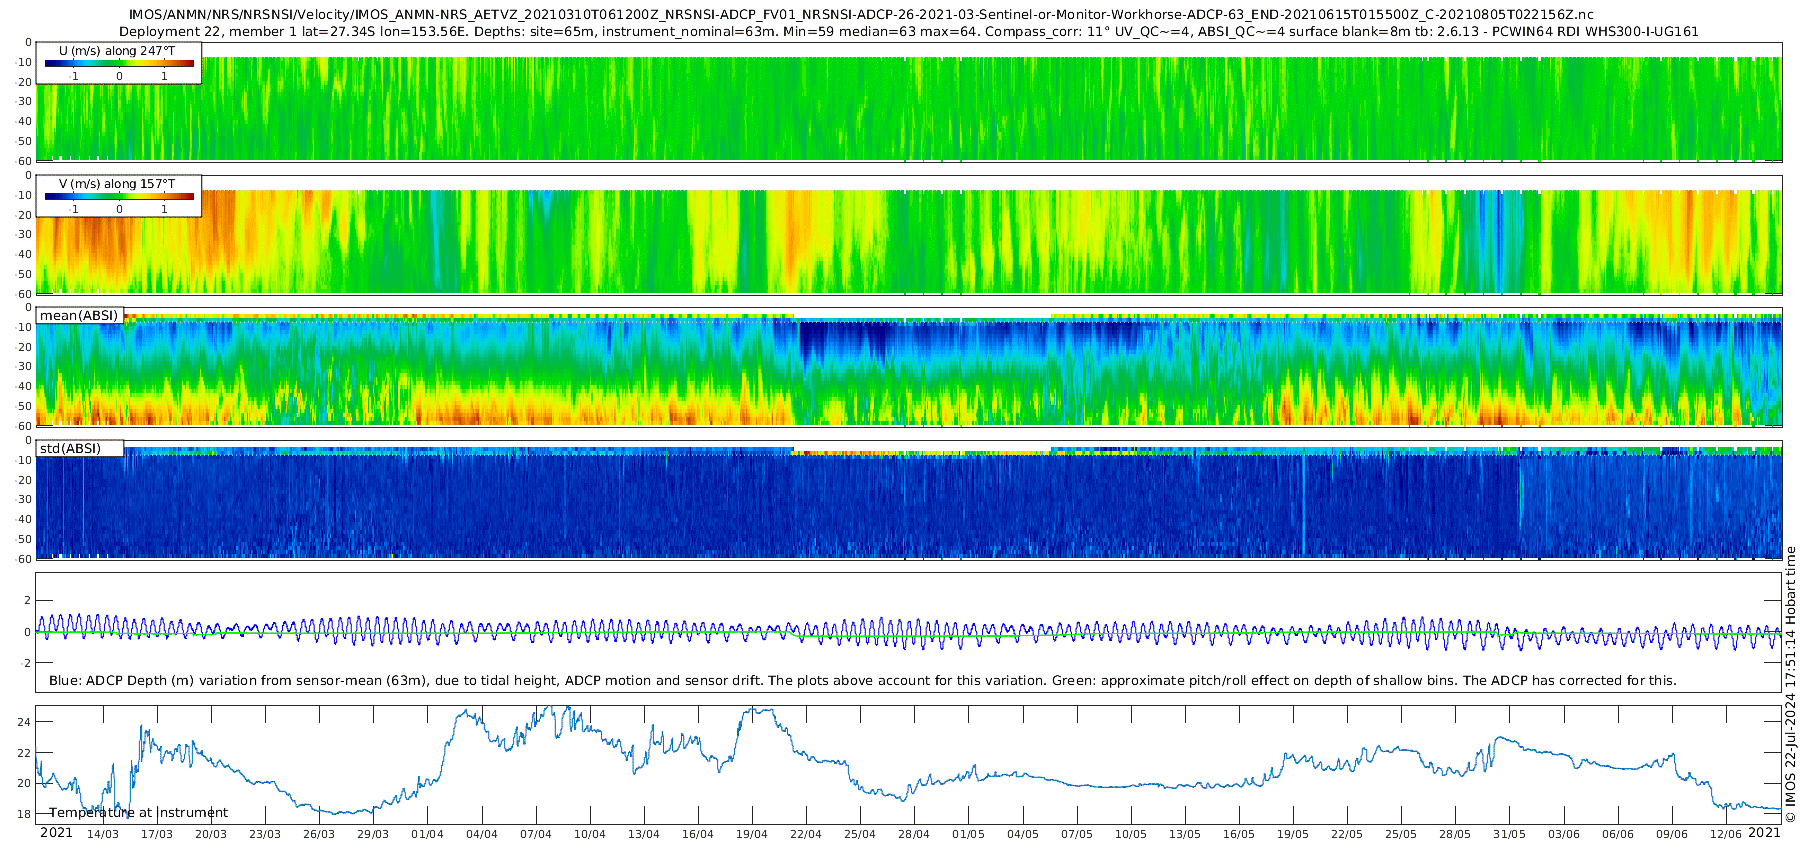This screenshot has height=850, width=1800.
Task: Click the mean(ABSI) panel label
Action: [x=79, y=316]
